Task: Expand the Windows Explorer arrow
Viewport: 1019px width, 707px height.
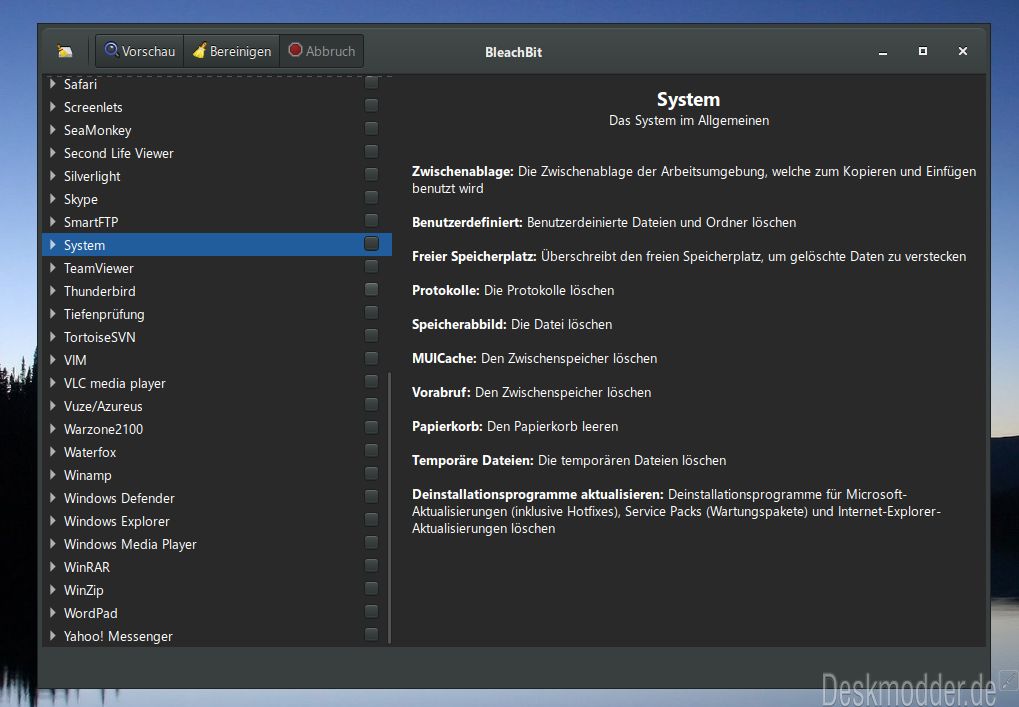Action: click(53, 521)
